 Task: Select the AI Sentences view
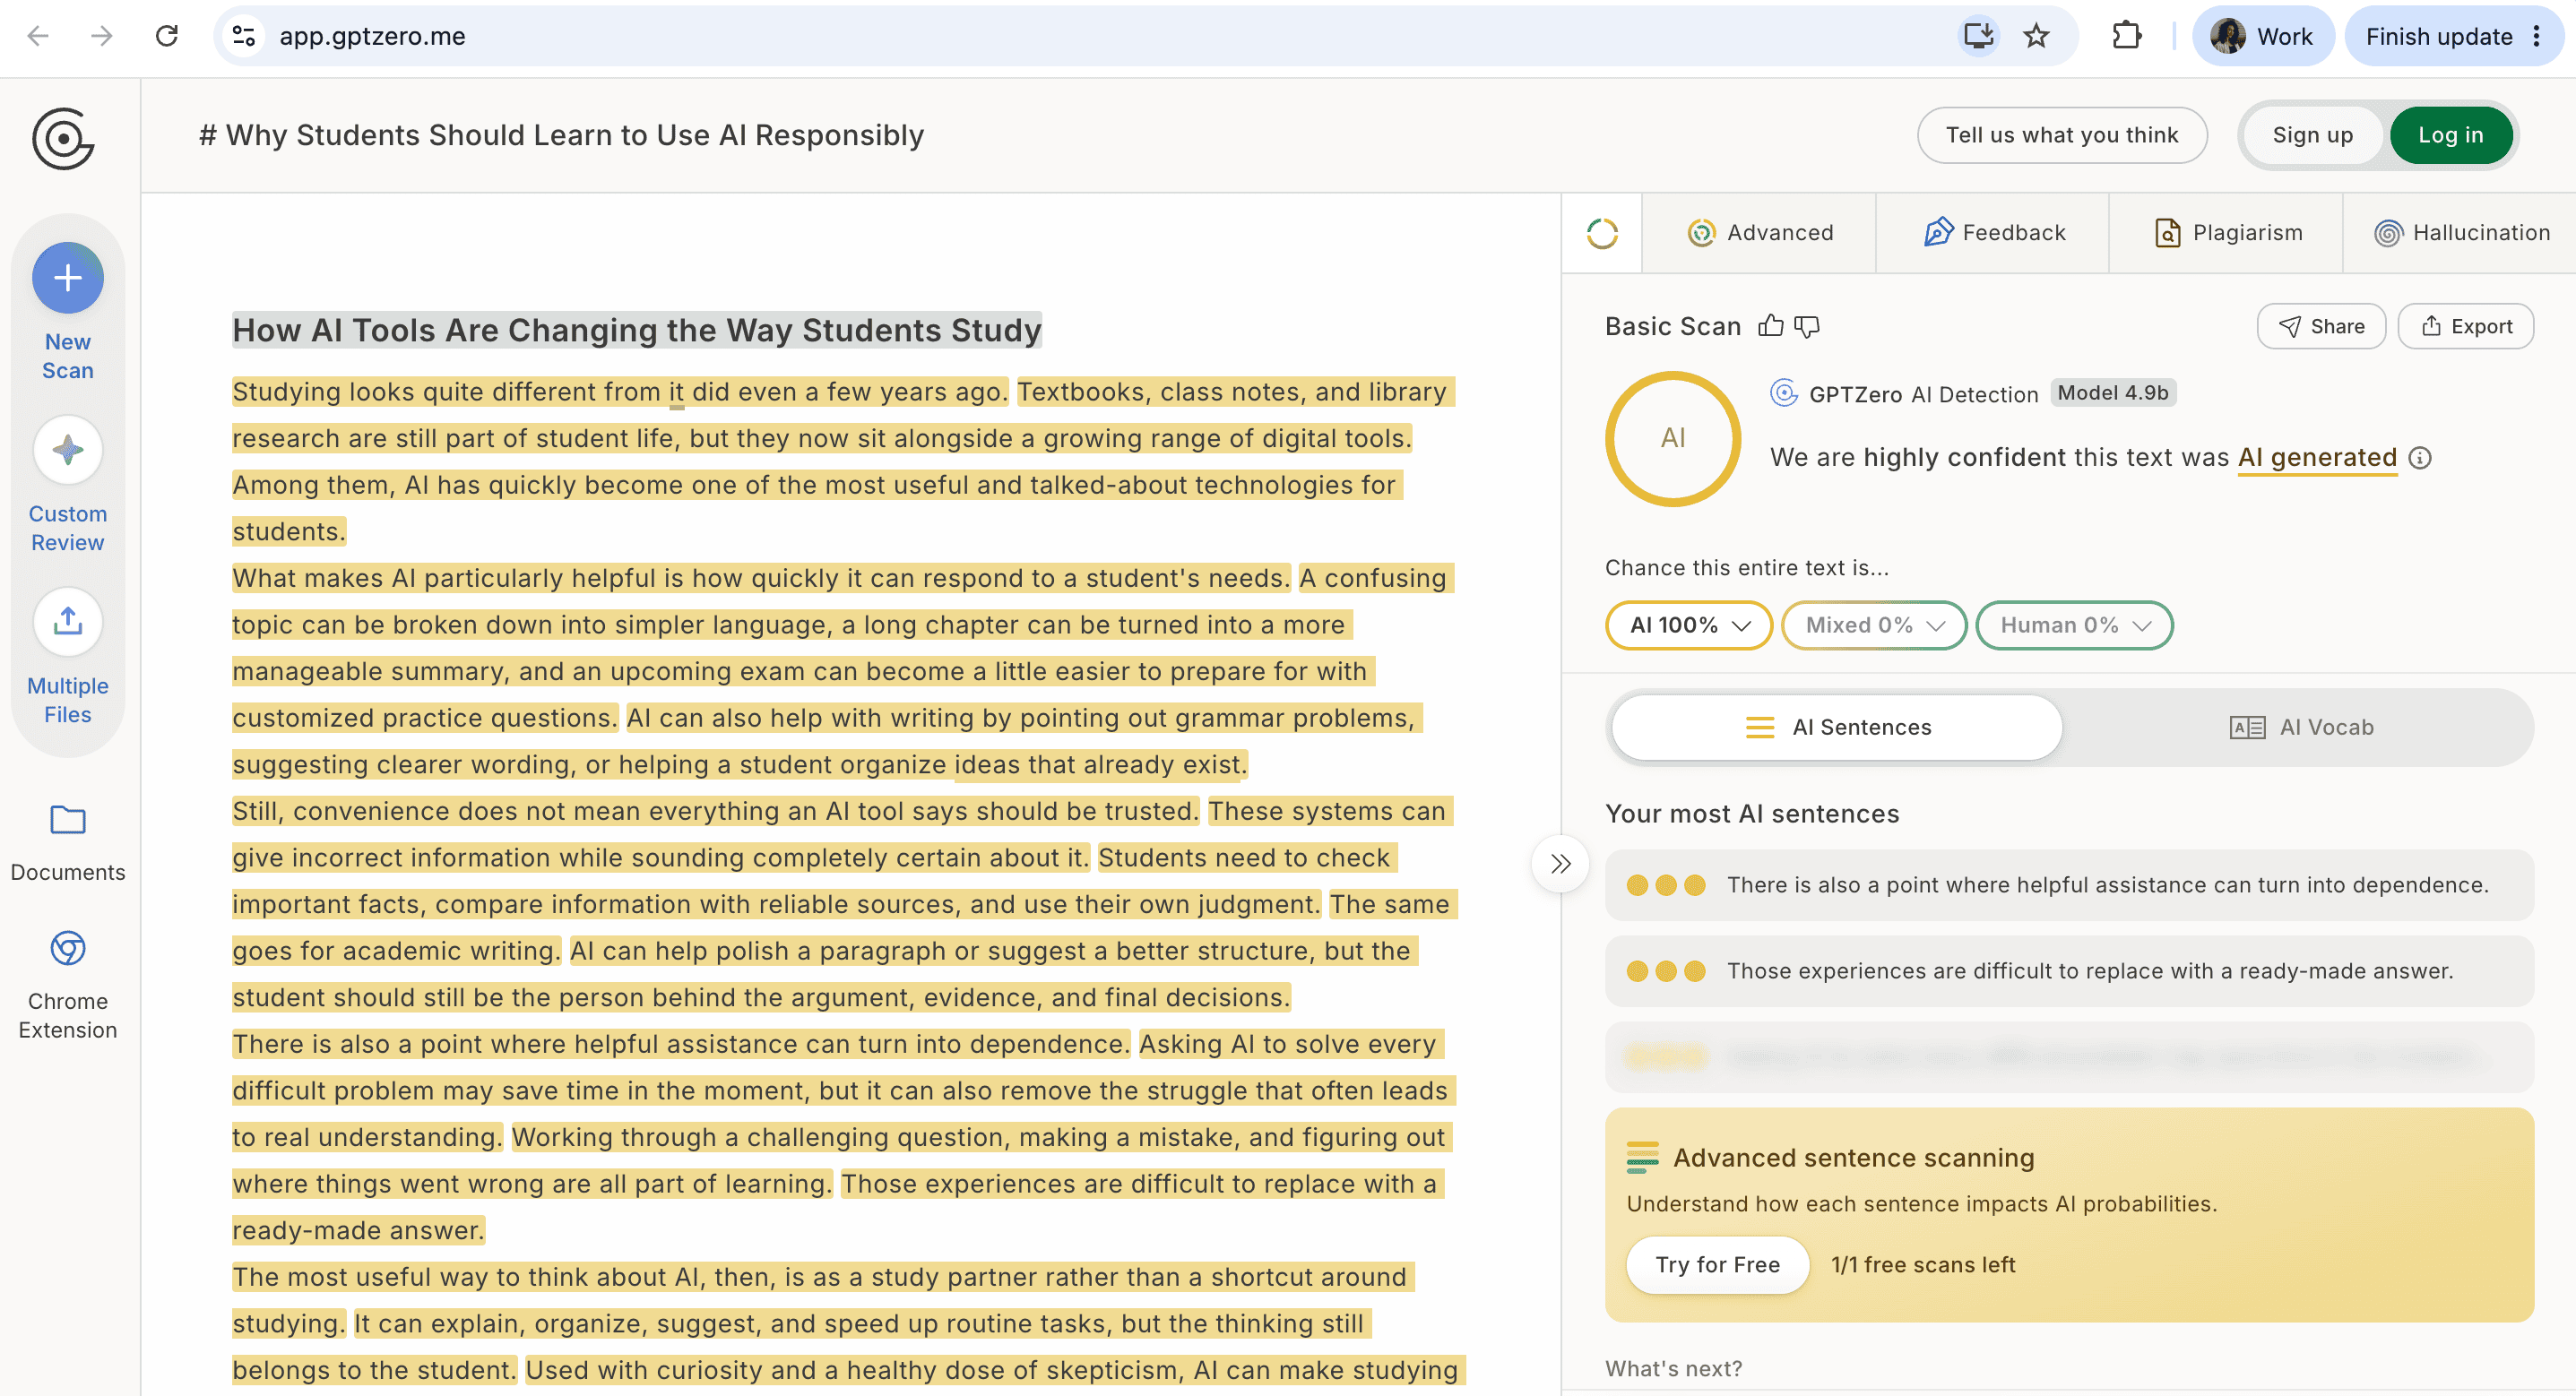pos(1837,727)
